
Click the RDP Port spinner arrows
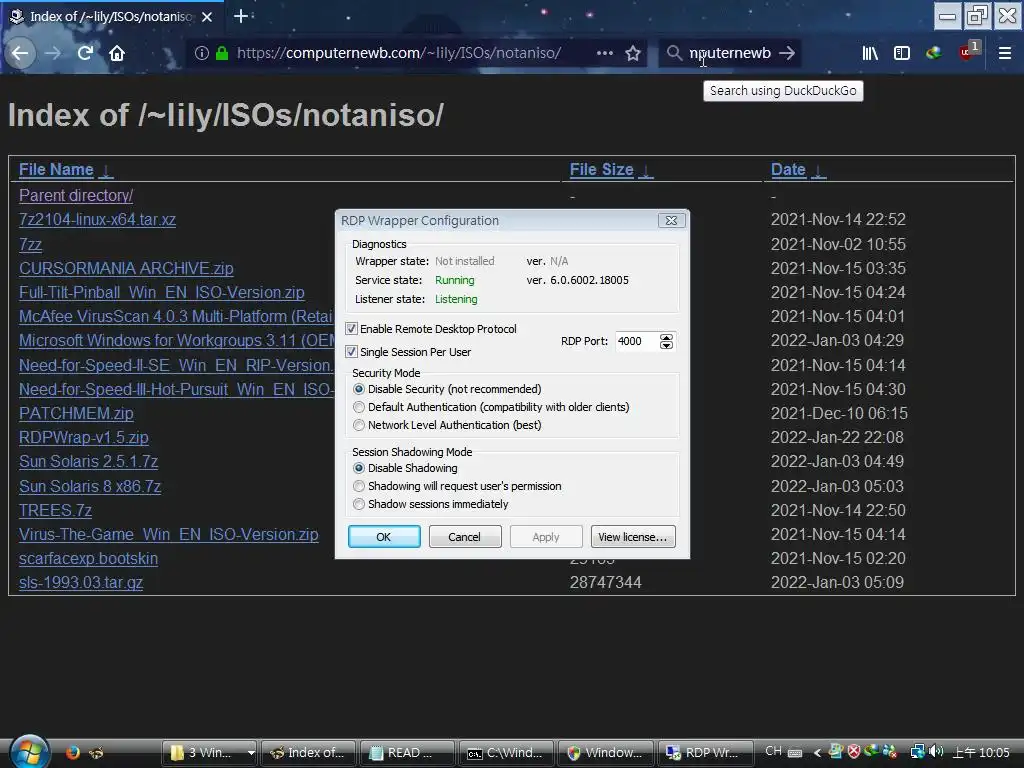pos(666,341)
